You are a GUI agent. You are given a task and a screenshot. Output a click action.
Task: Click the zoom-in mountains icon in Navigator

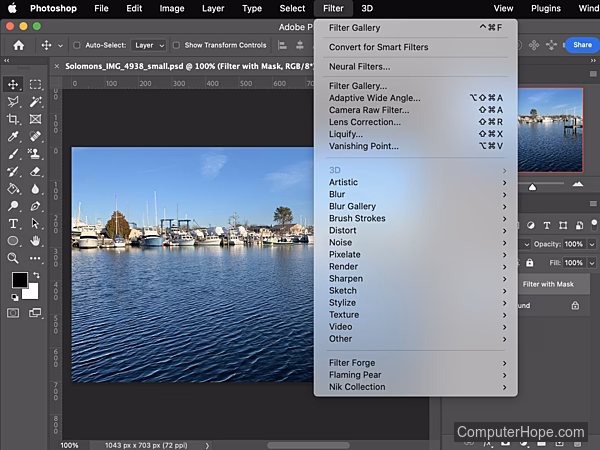tap(577, 184)
